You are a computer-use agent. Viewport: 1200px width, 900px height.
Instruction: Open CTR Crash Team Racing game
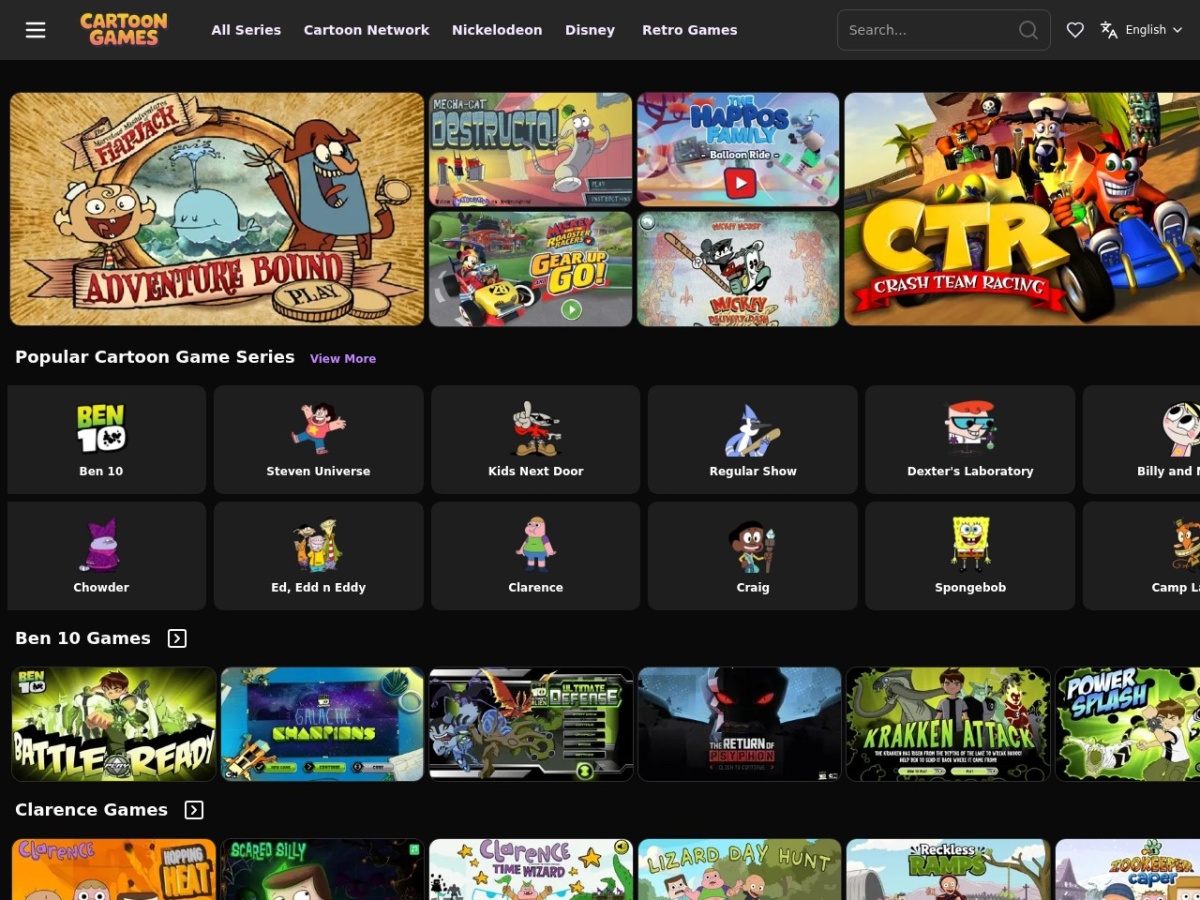pos(1022,209)
